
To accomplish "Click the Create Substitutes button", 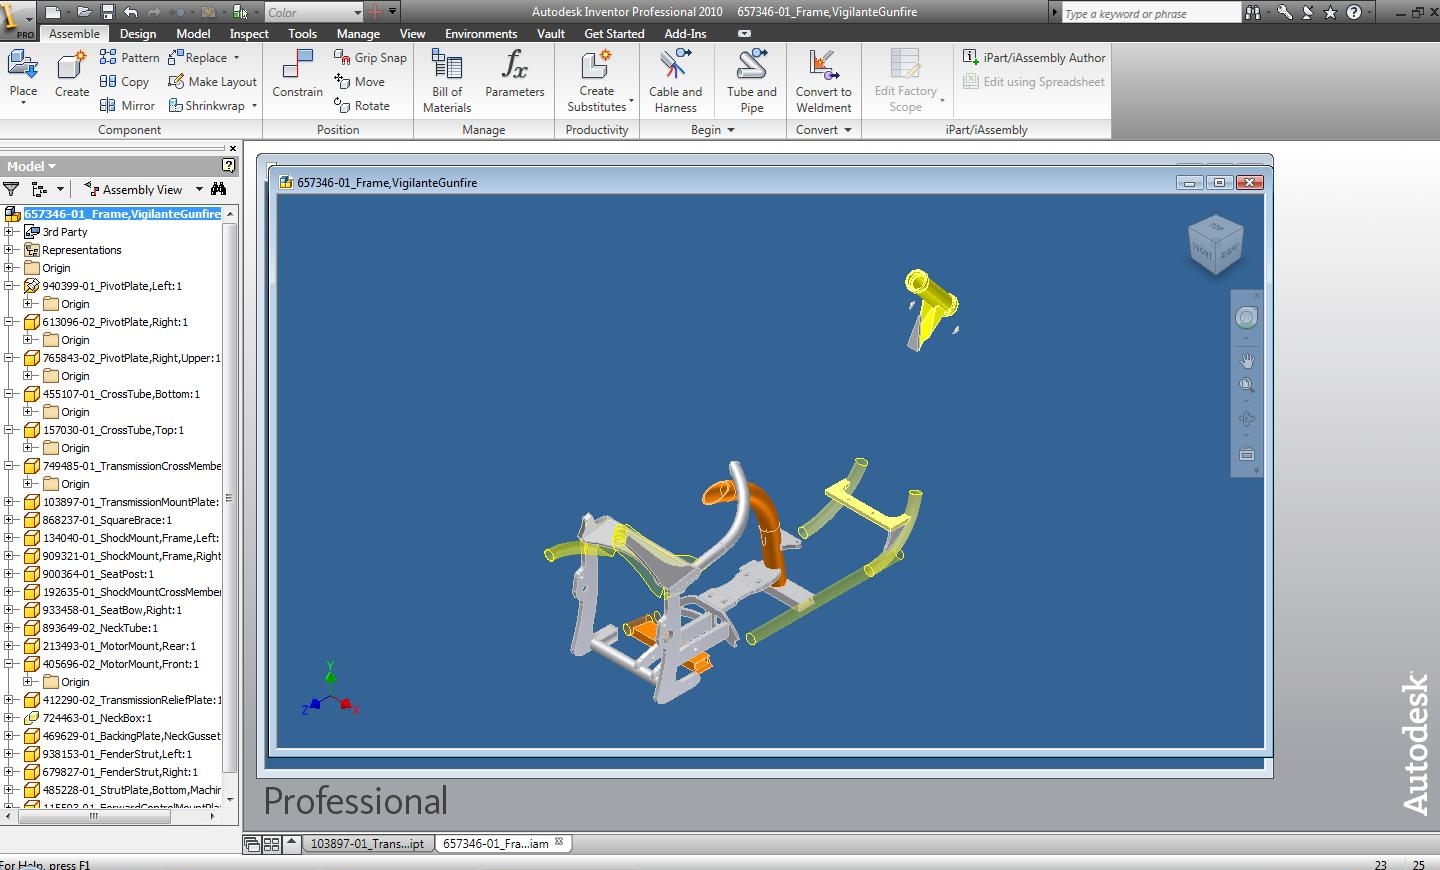I will coord(597,80).
